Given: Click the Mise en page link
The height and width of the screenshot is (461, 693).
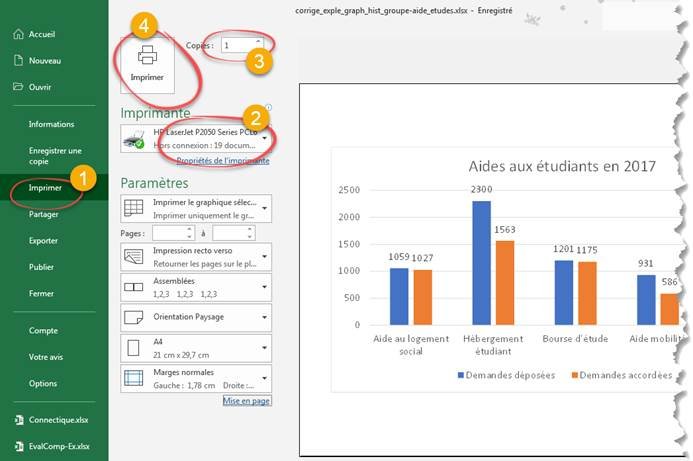Looking at the screenshot, I should pos(245,400).
